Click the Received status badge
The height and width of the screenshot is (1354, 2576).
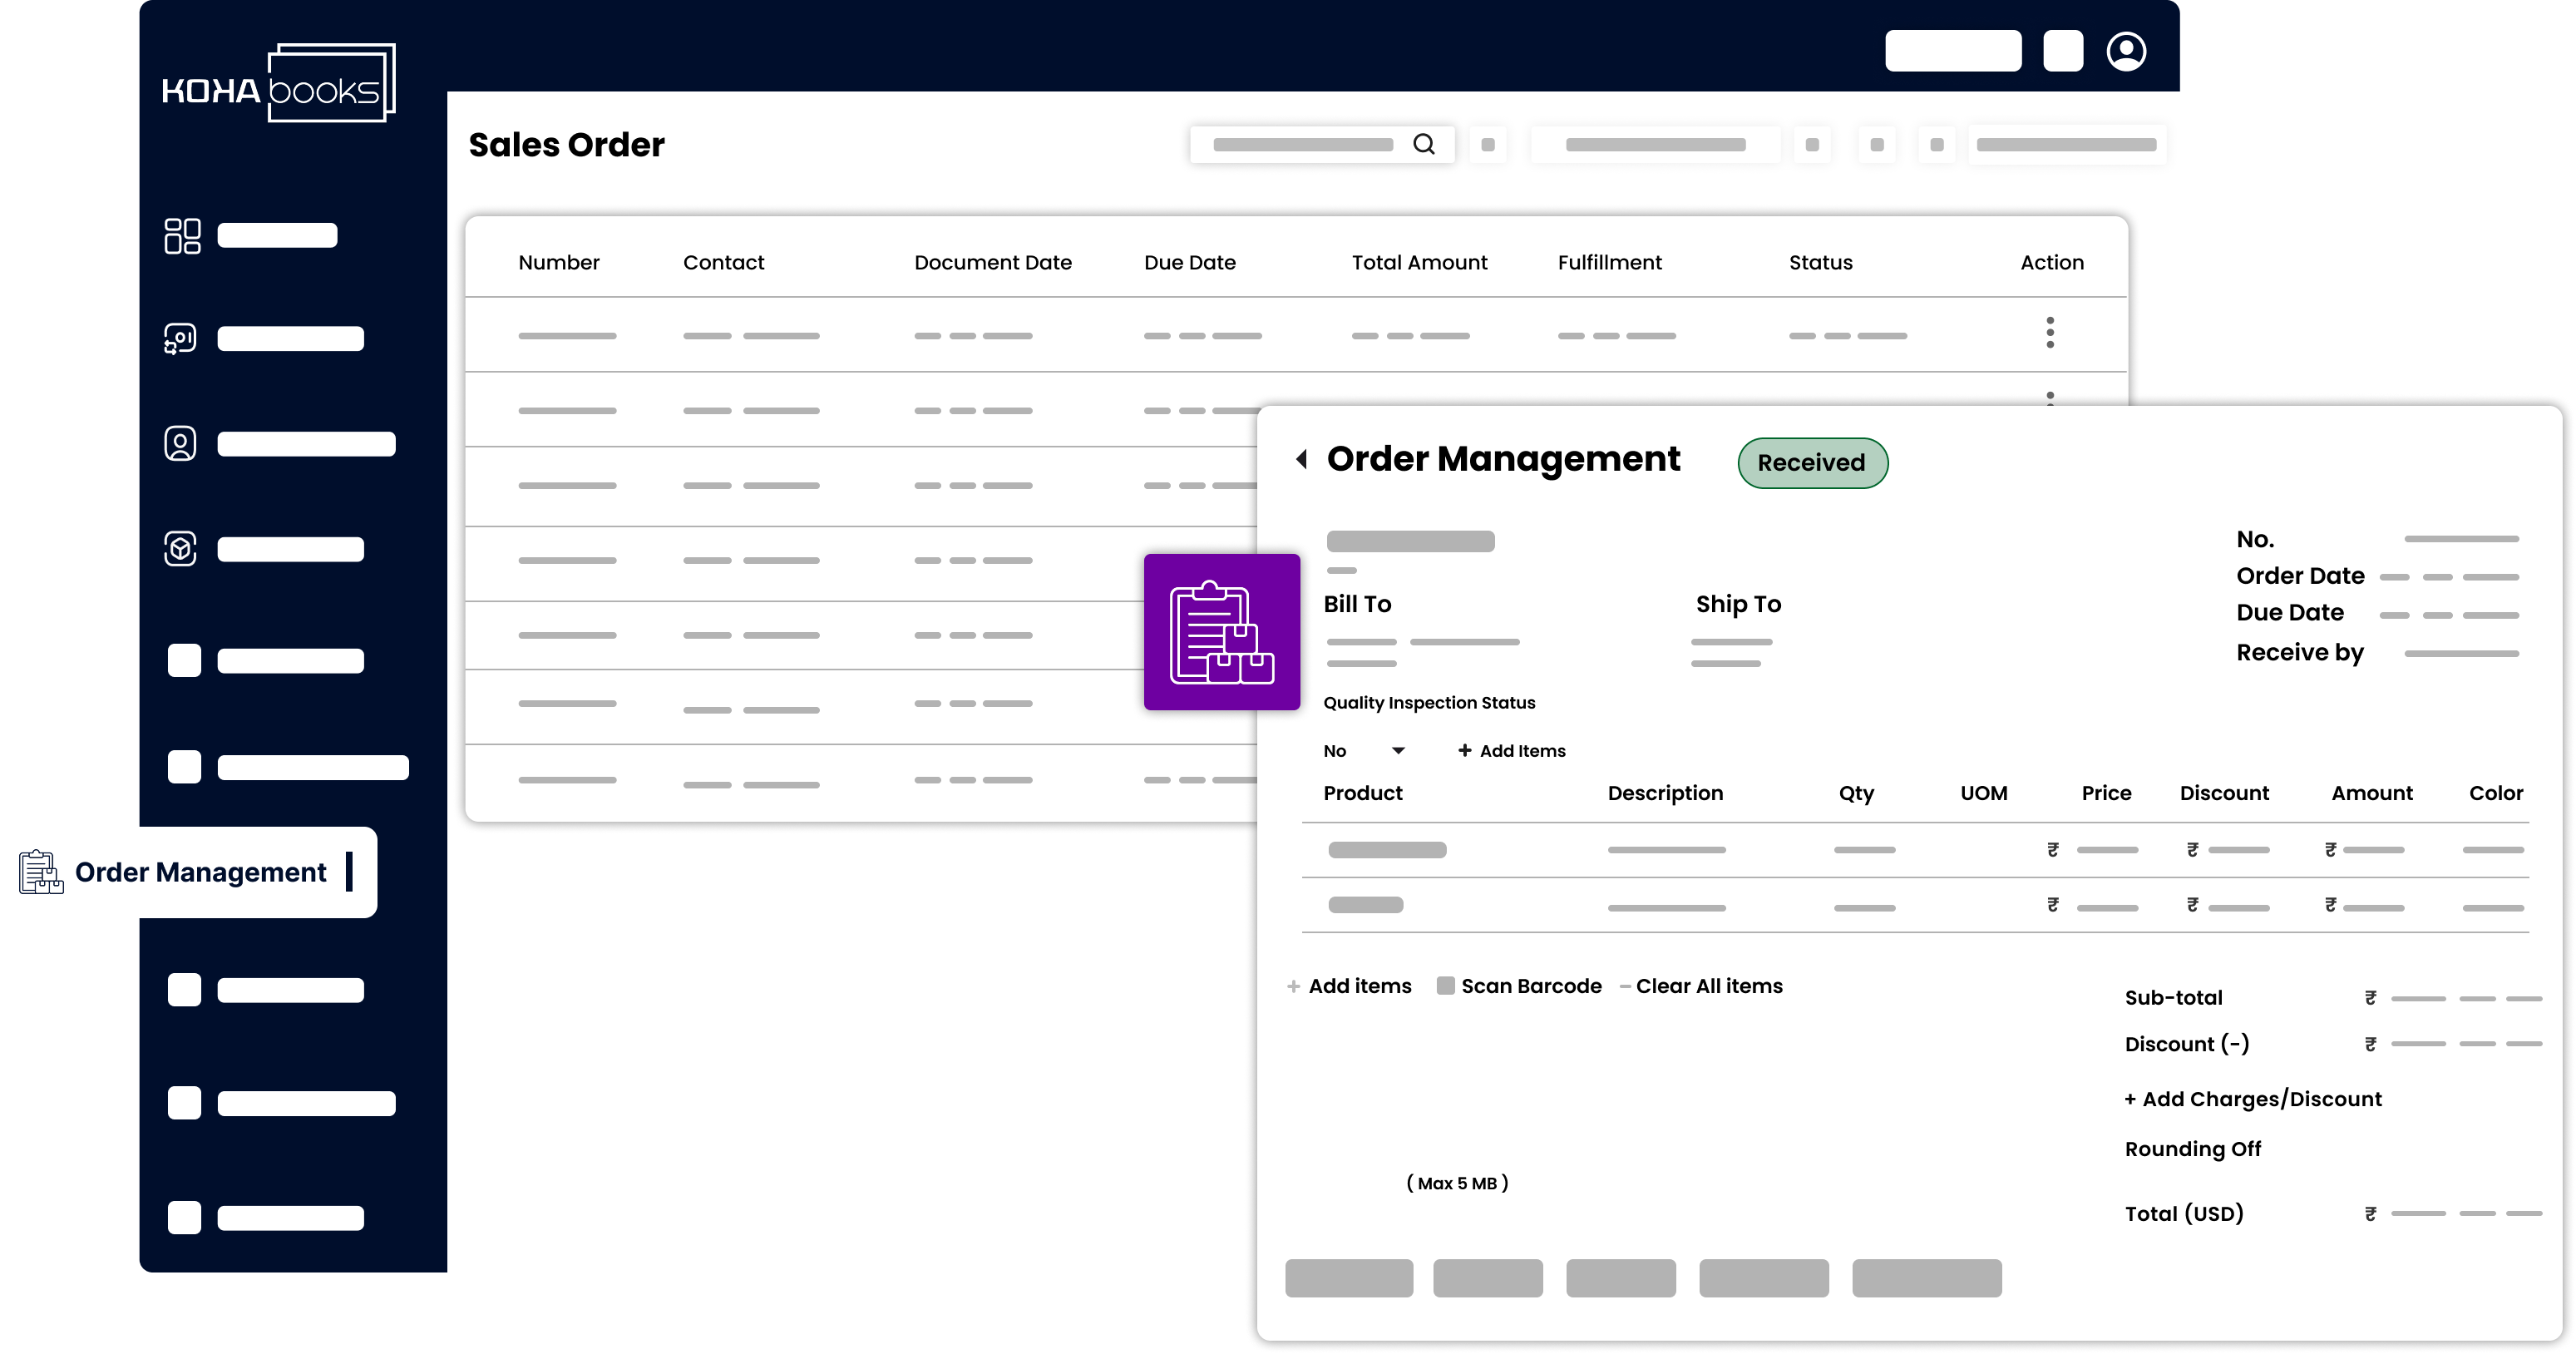[1811, 463]
